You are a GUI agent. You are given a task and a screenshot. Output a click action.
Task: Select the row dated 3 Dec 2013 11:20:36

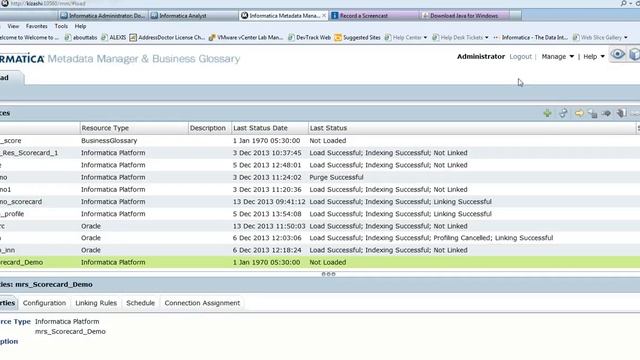[320, 189]
